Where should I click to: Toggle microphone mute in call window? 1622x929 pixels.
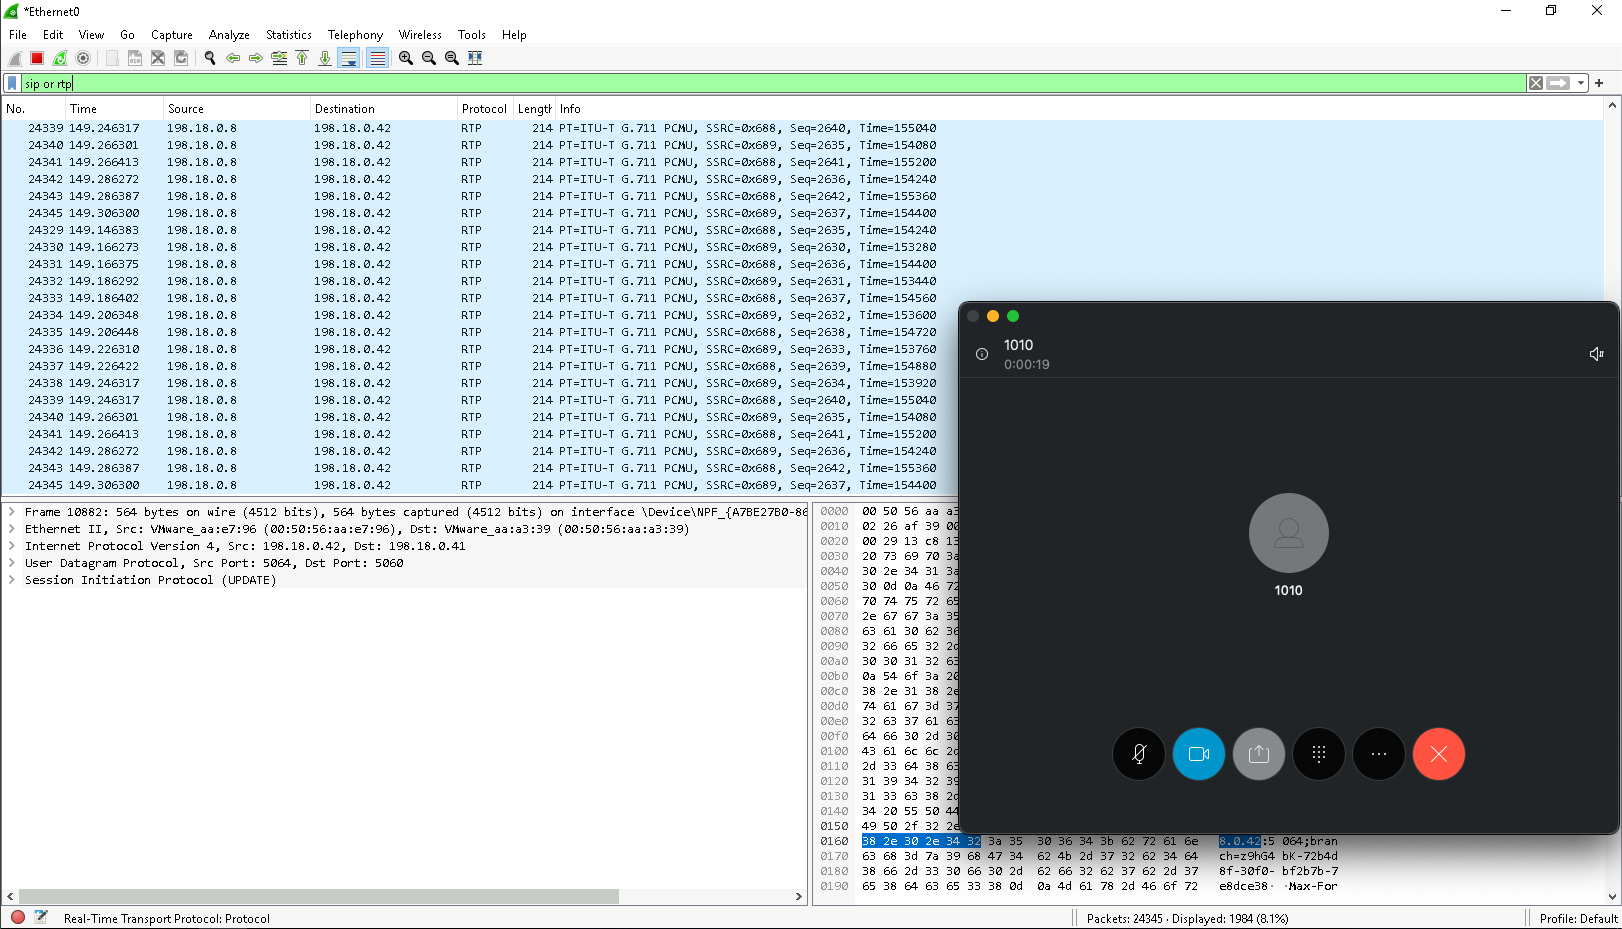click(x=1138, y=754)
